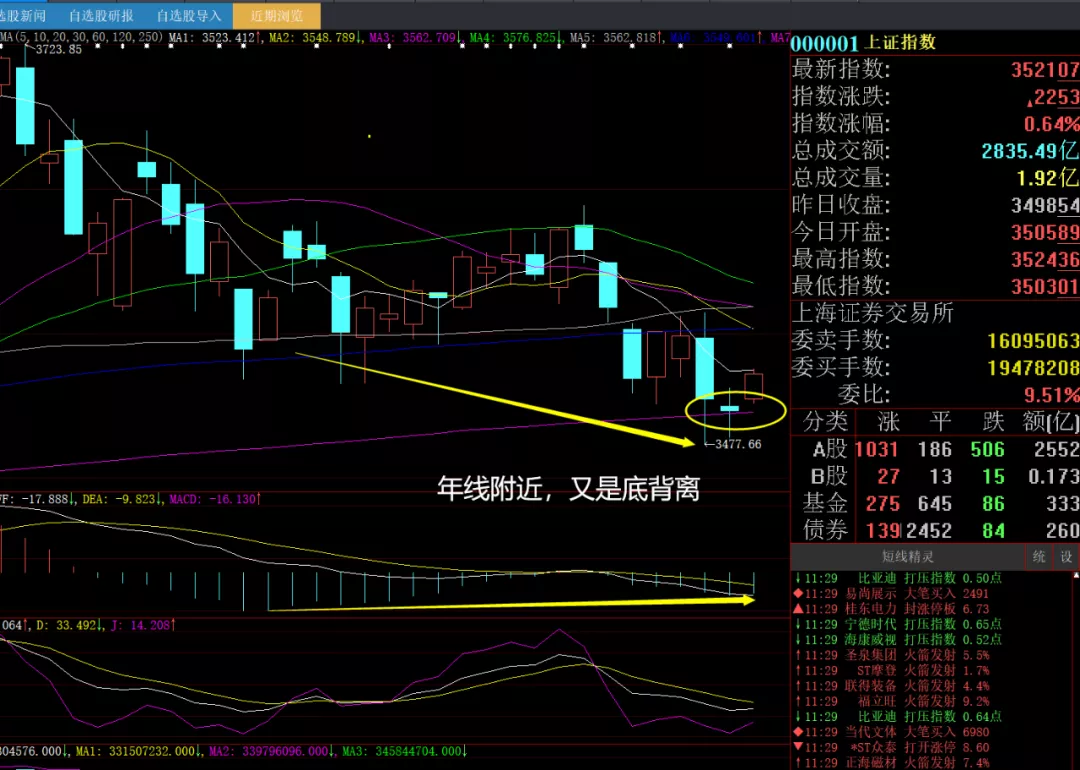Click the MA5: 3562.818 readout

click(616, 38)
